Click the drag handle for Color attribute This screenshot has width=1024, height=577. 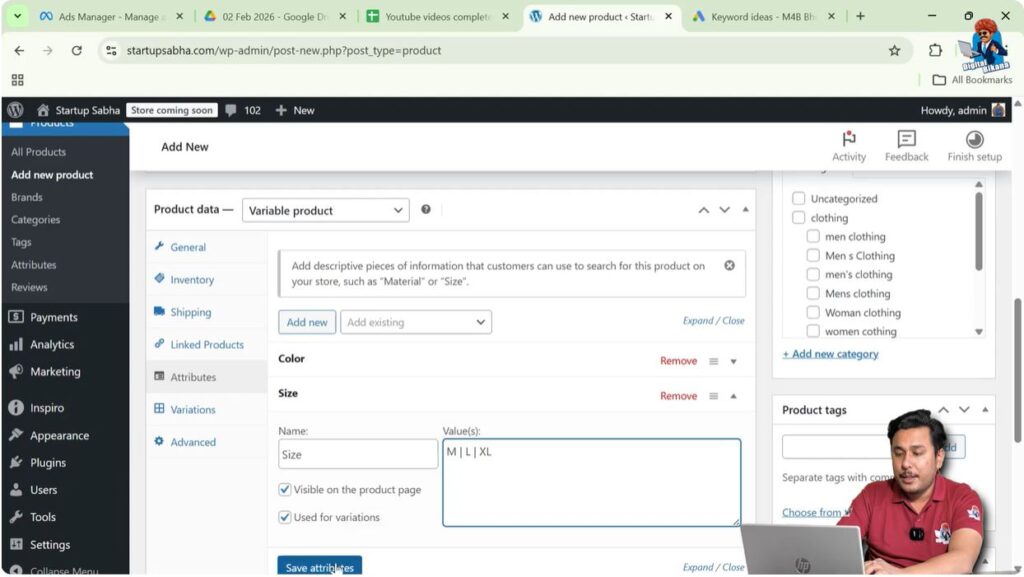click(x=714, y=361)
